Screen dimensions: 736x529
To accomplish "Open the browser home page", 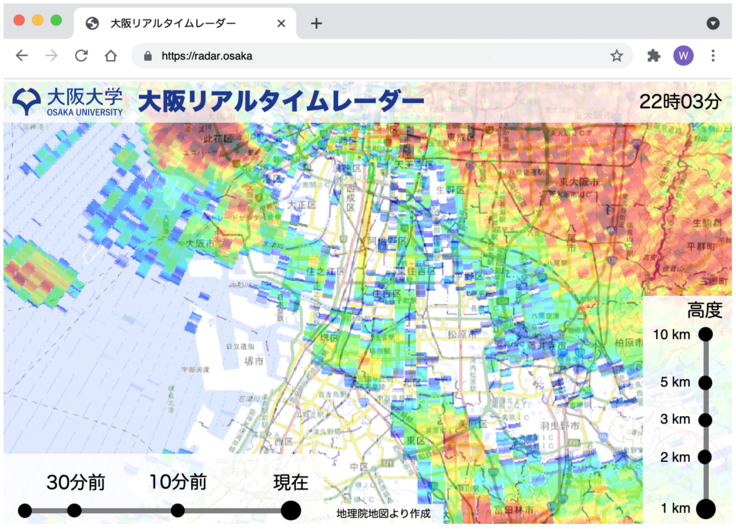I will tap(111, 56).
